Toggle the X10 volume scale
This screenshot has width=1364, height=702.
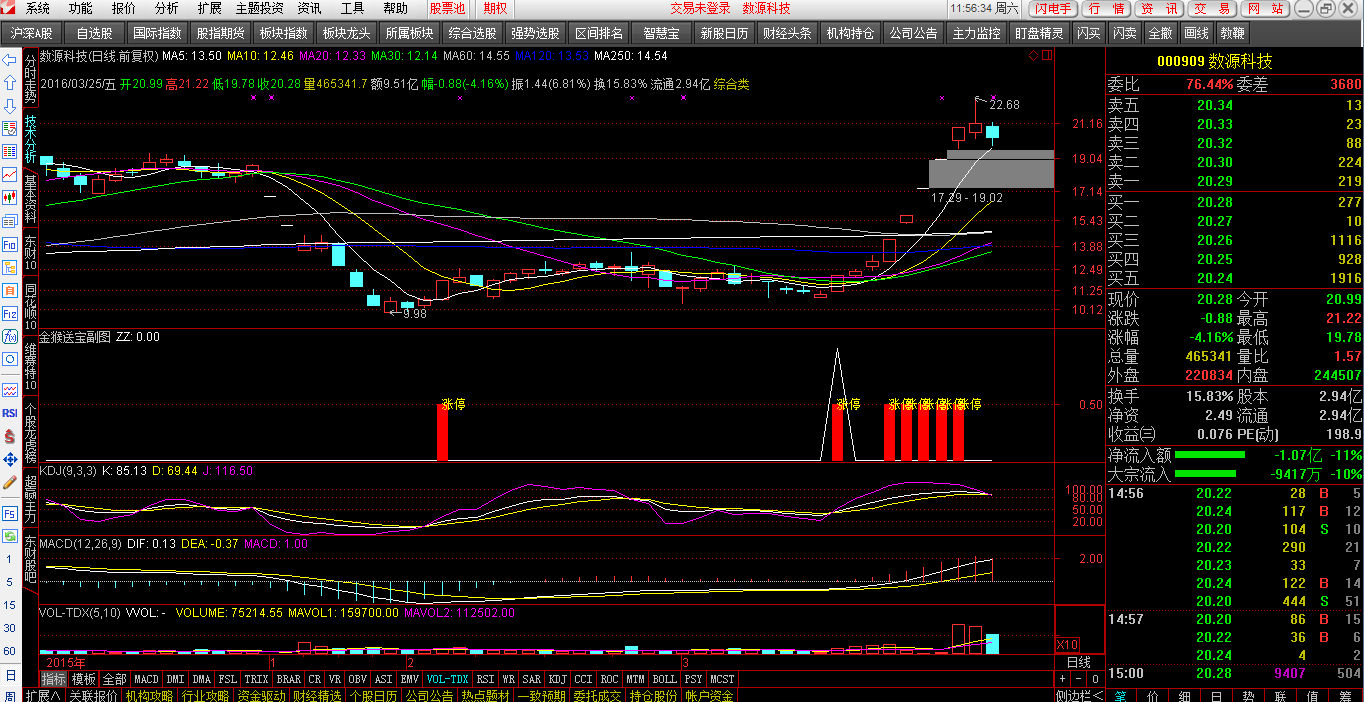tap(1068, 644)
